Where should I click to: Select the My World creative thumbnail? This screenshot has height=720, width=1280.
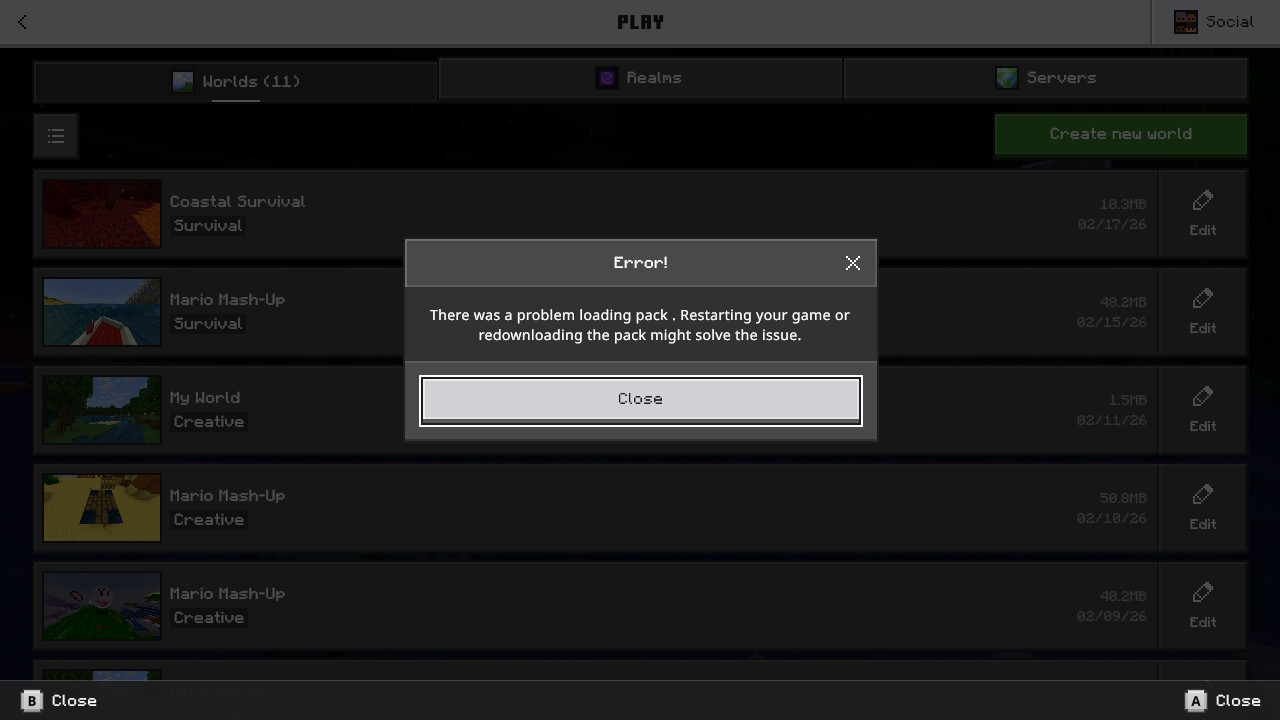102,410
